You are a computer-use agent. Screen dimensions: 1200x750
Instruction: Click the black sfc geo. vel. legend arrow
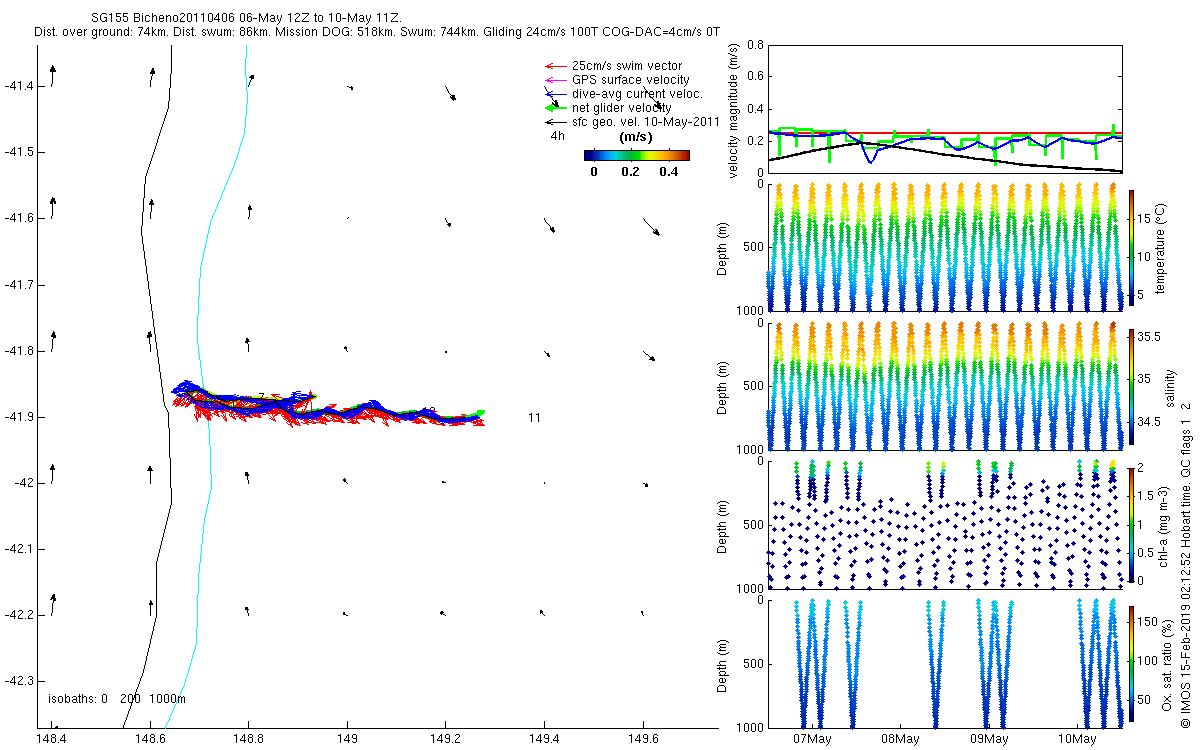pyautogui.click(x=554, y=121)
